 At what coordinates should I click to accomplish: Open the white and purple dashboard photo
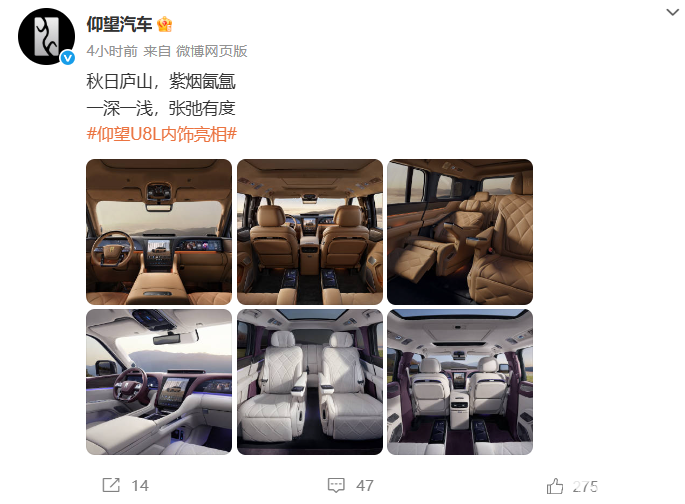(159, 382)
